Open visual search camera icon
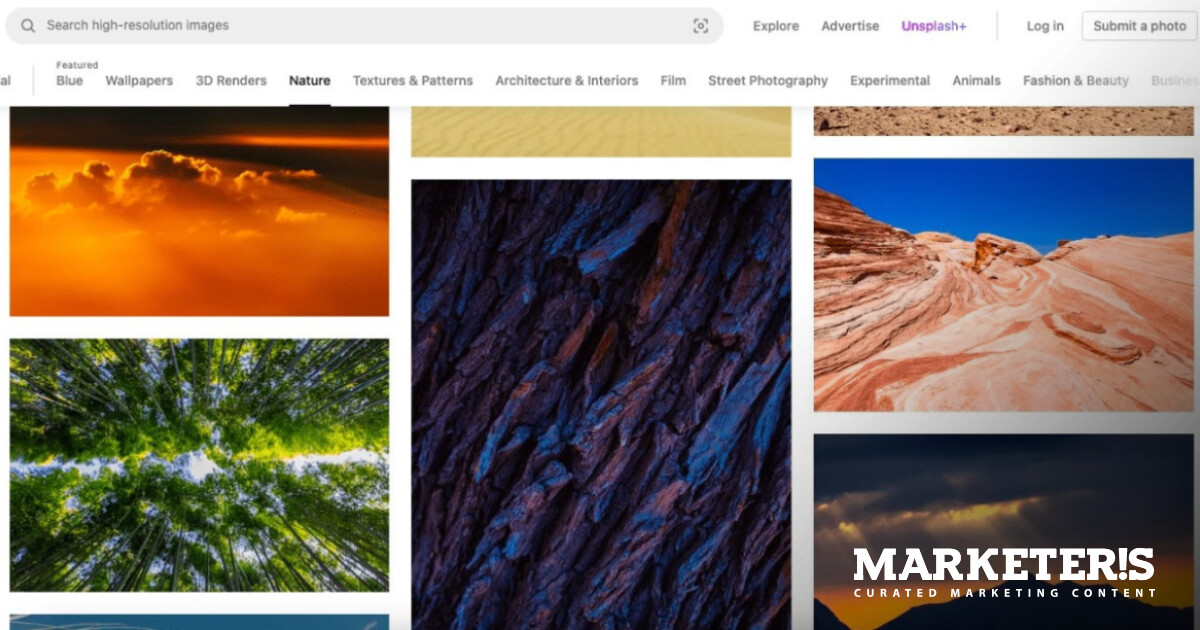 point(700,26)
